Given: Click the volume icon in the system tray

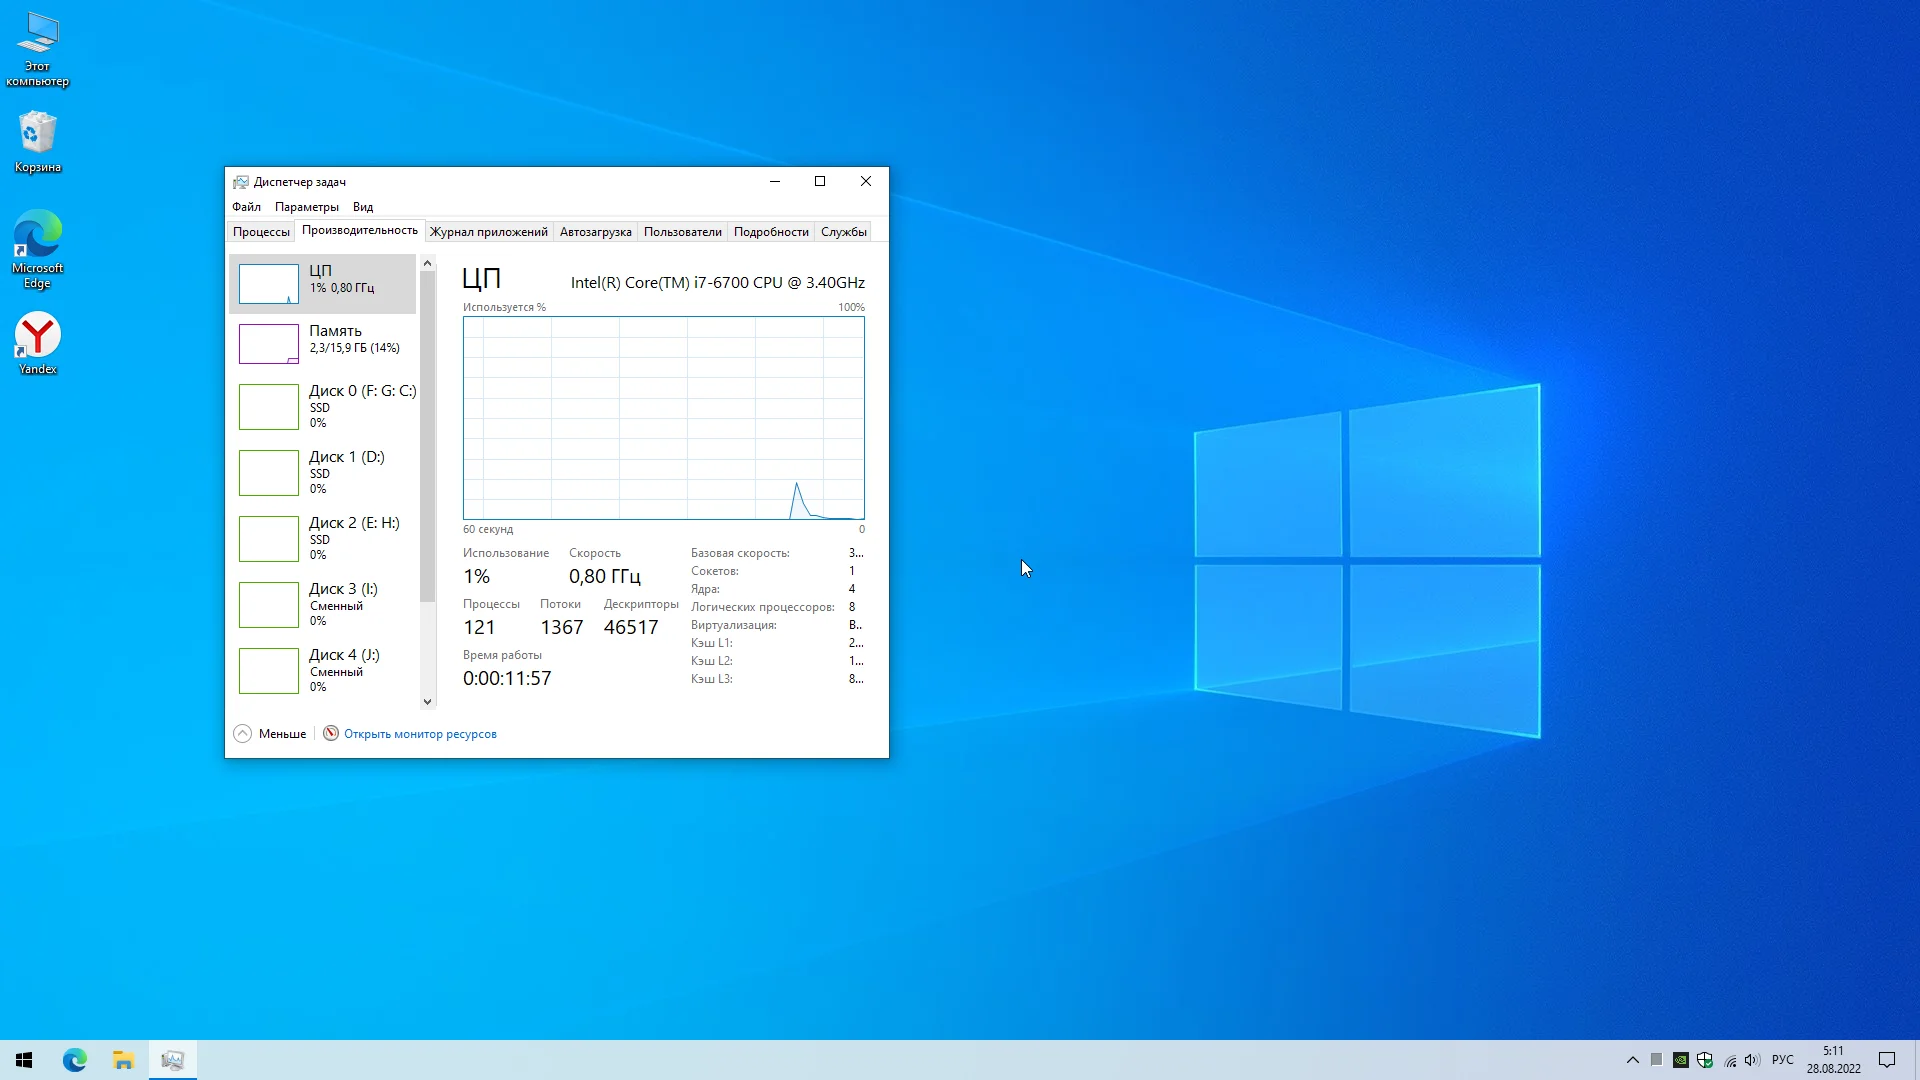Looking at the screenshot, I should [x=1752, y=1060].
